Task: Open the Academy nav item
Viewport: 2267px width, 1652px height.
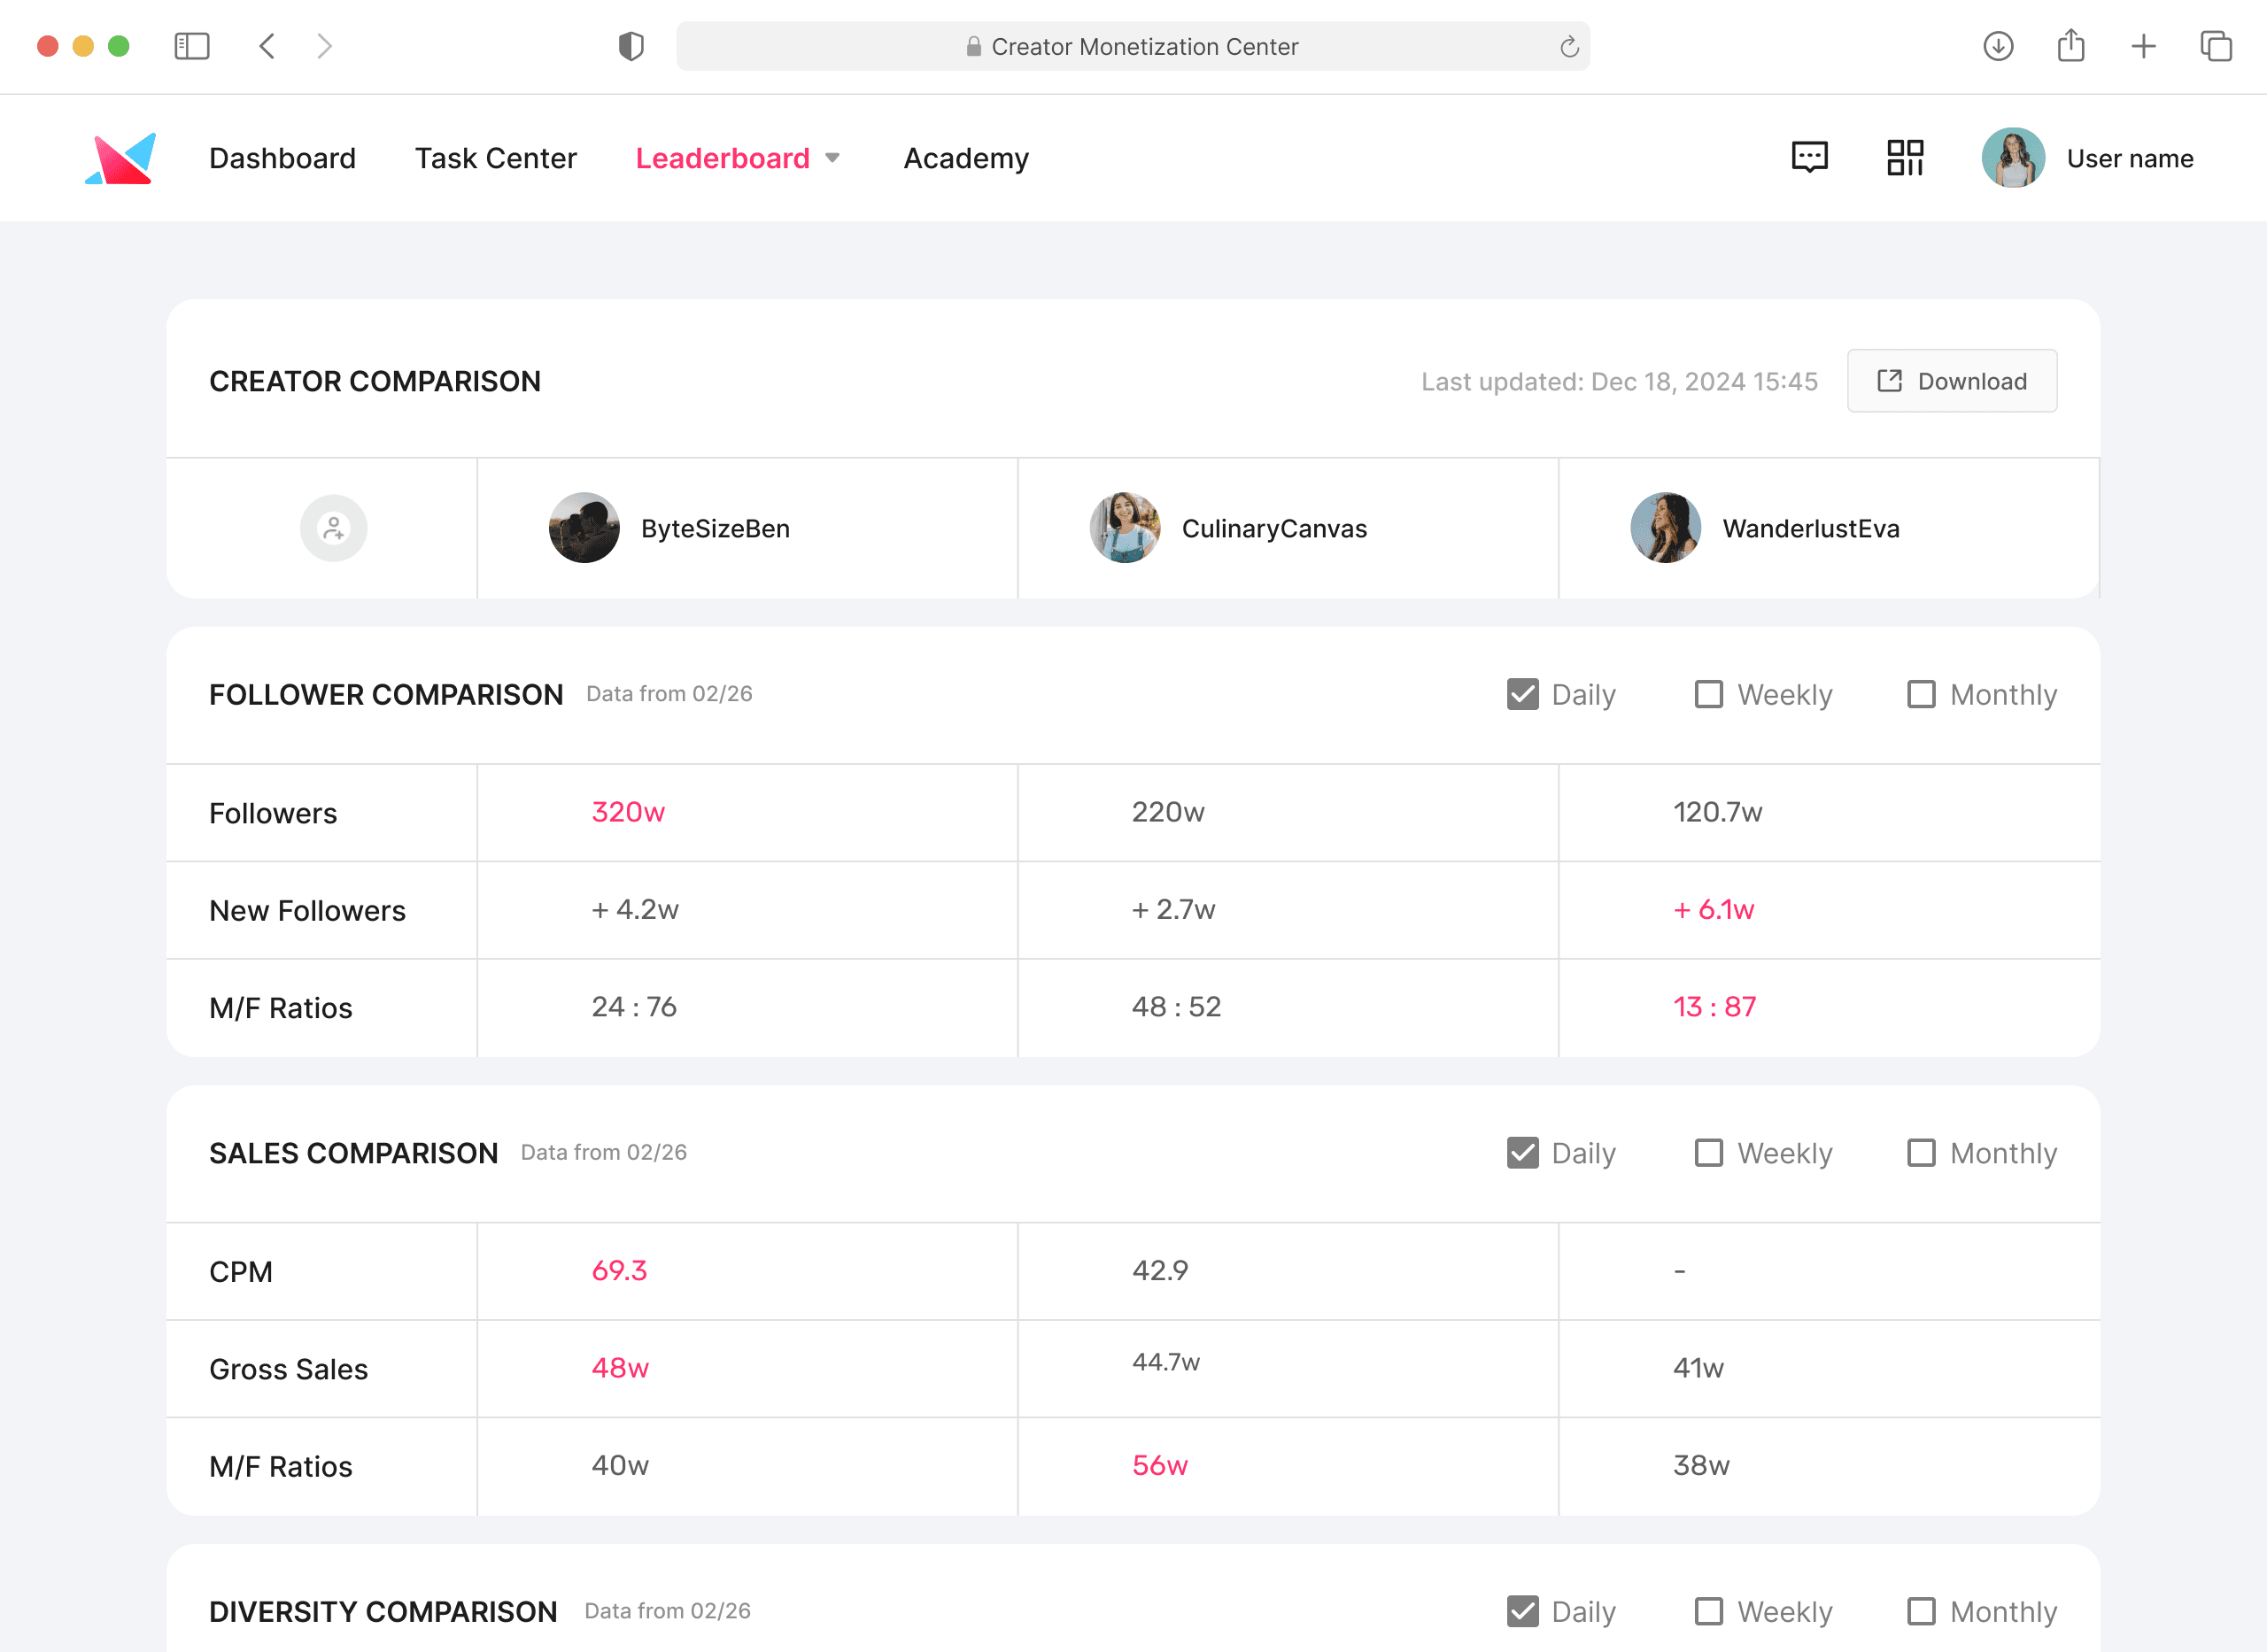Action: tap(966, 158)
